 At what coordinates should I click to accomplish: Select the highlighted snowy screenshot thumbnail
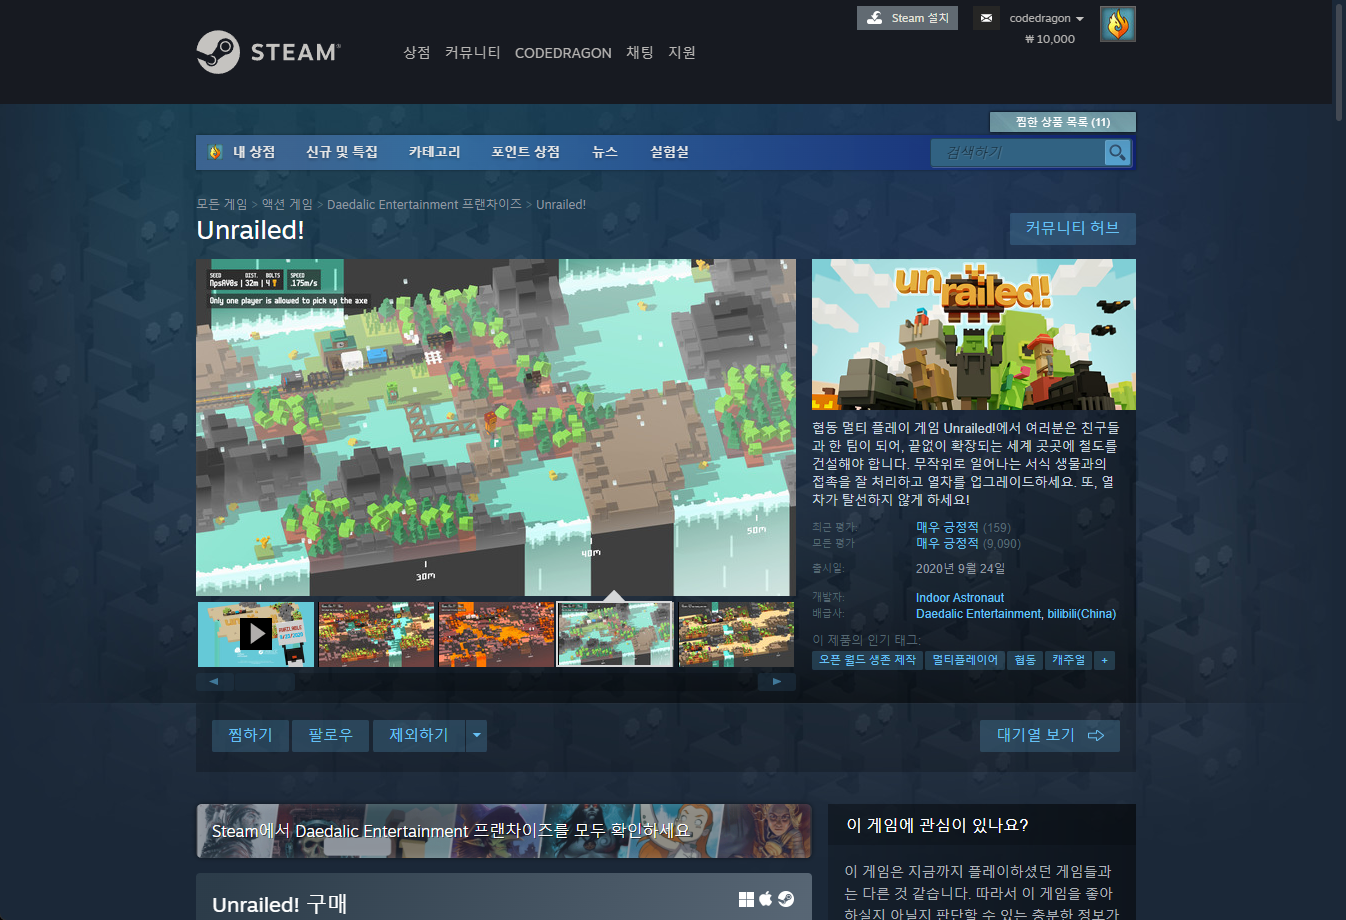coord(615,634)
